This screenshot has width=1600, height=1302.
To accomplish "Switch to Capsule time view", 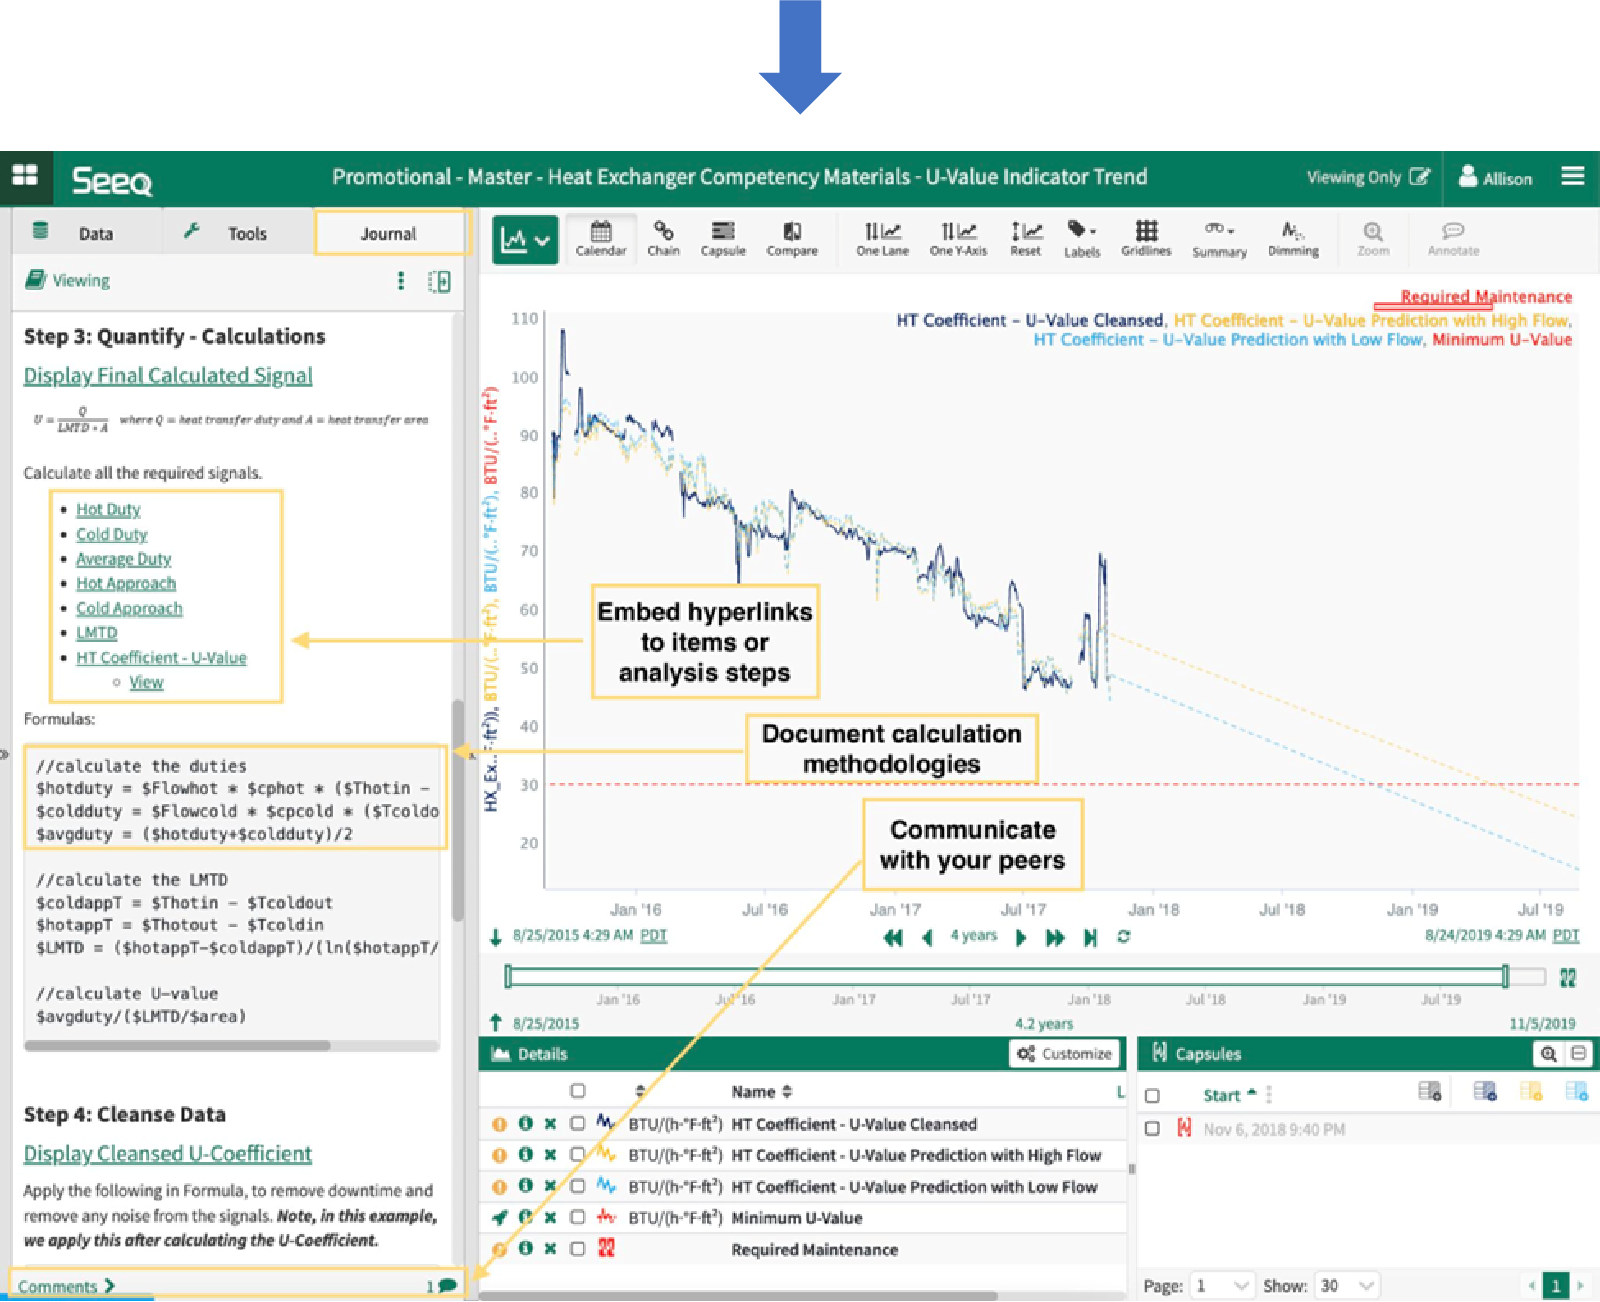I will [723, 239].
